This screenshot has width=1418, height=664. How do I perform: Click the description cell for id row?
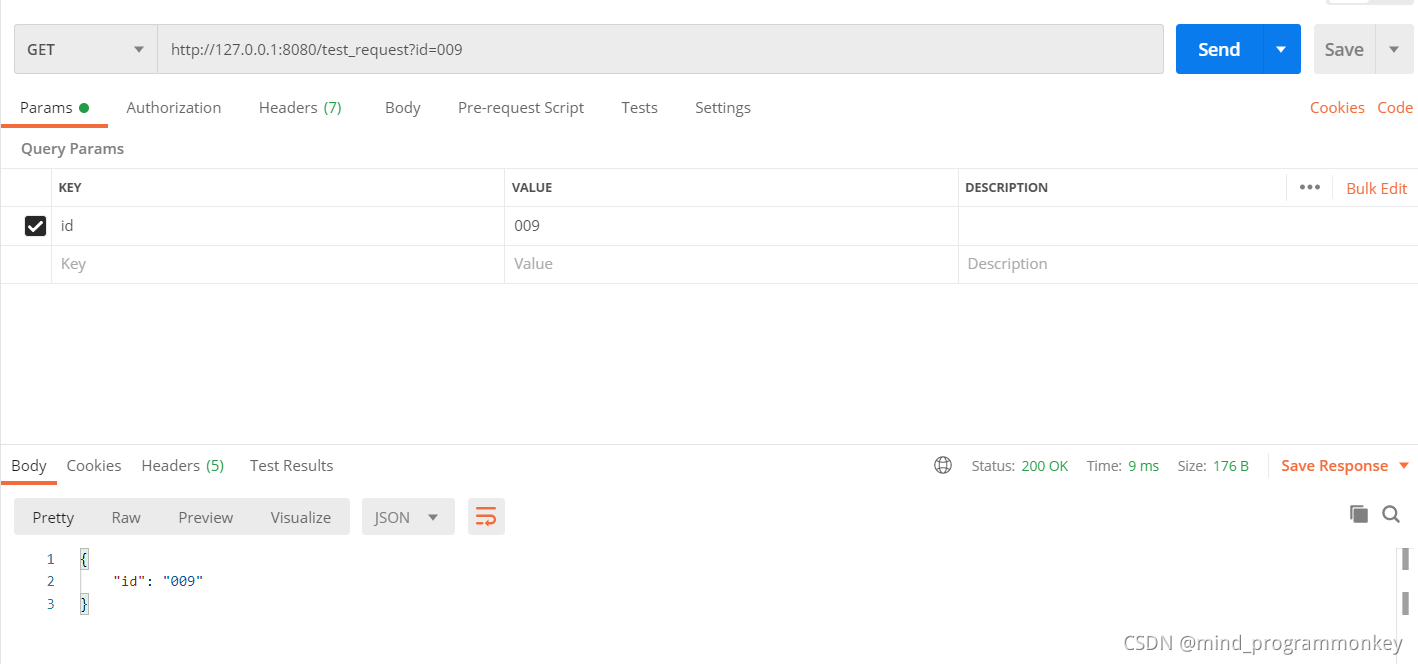tap(1188, 226)
